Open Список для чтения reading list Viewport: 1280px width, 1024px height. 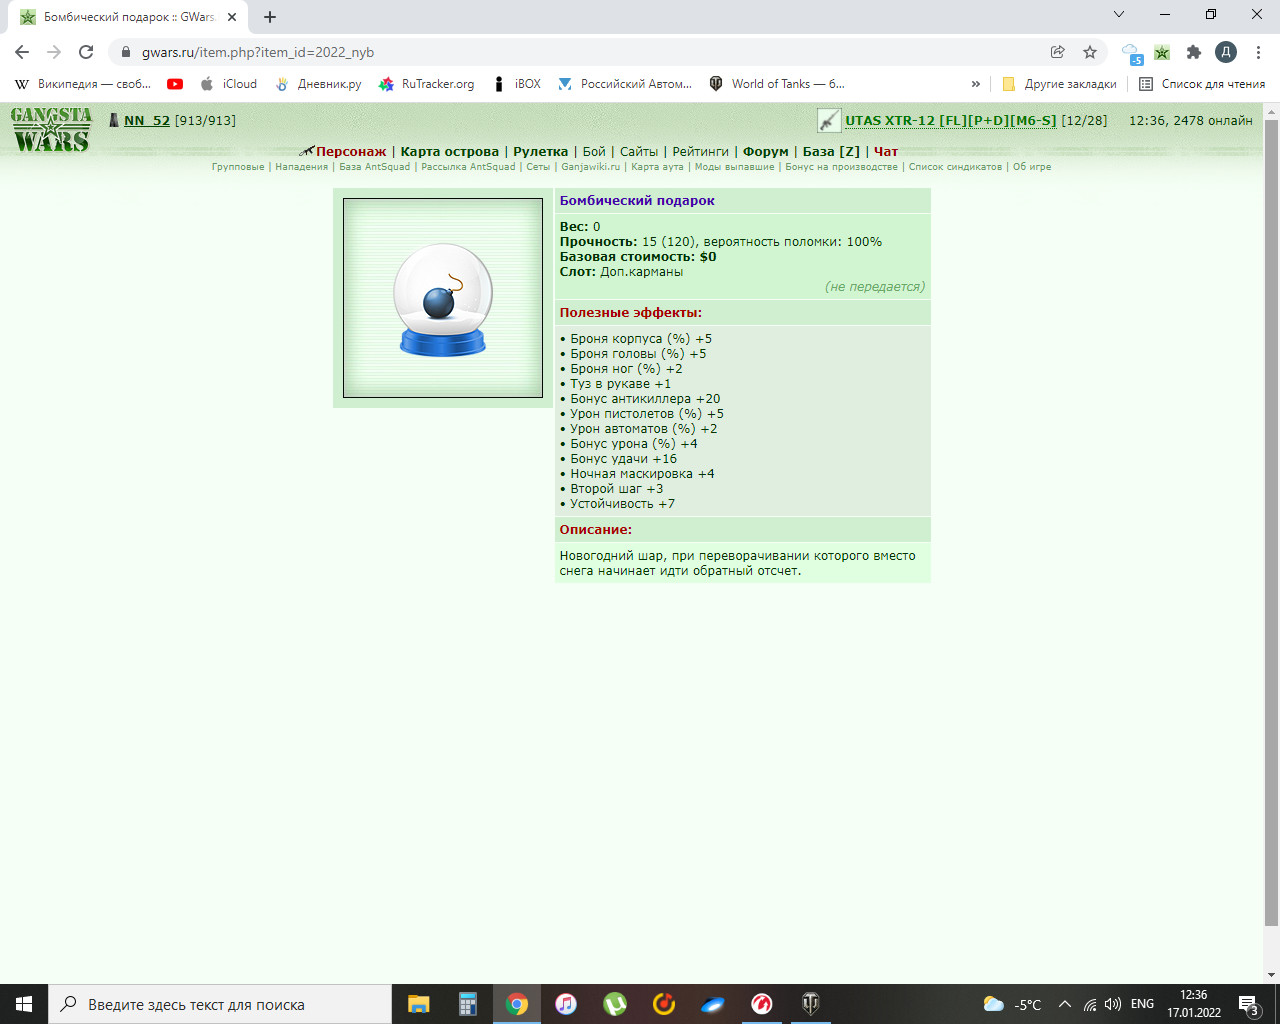(1202, 84)
